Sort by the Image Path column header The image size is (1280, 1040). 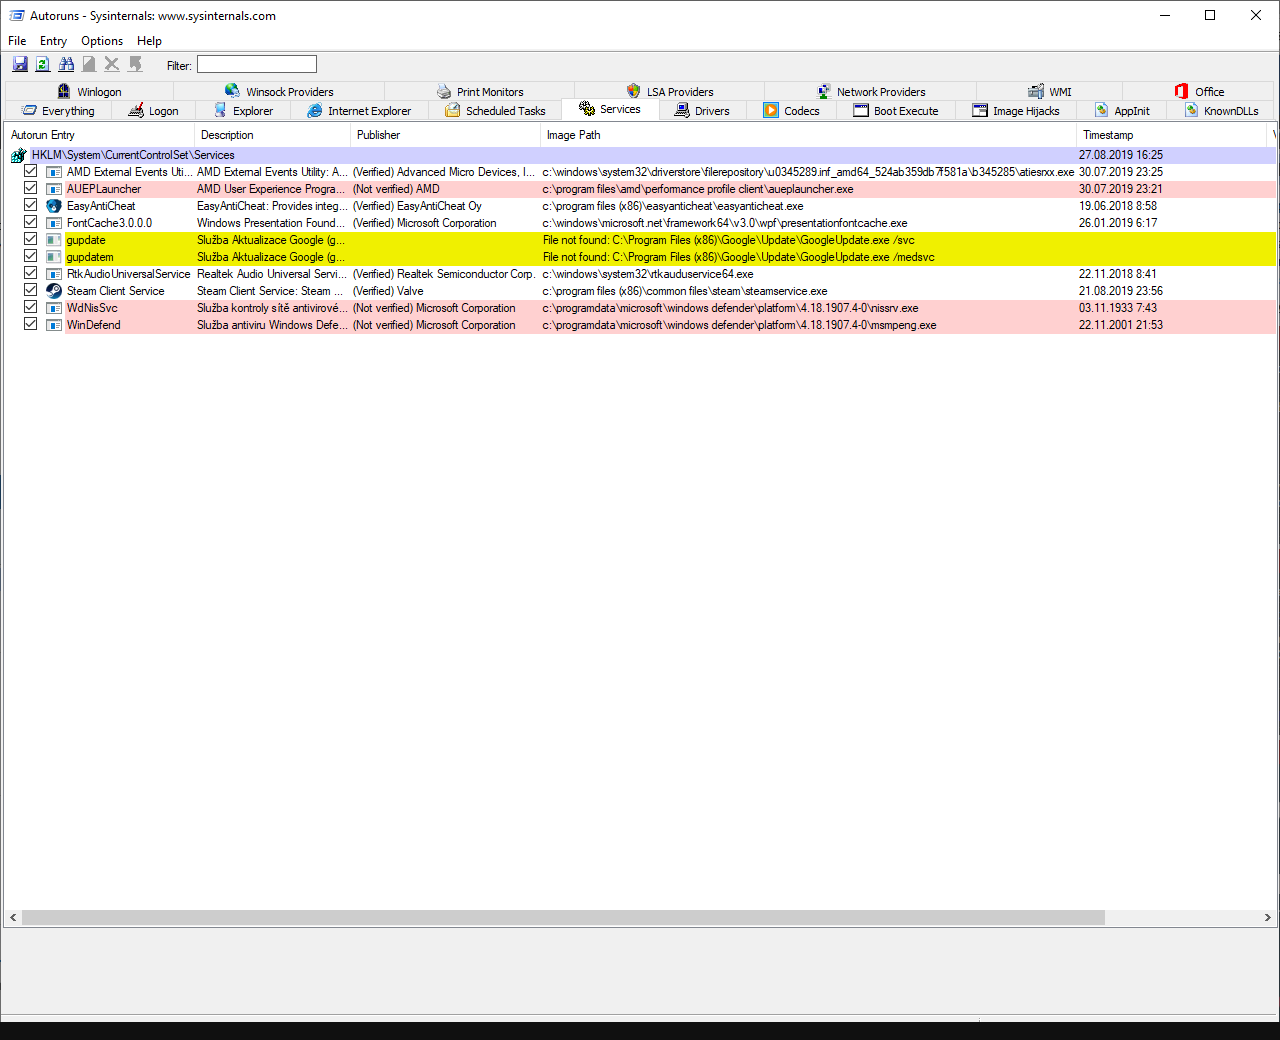pos(808,135)
